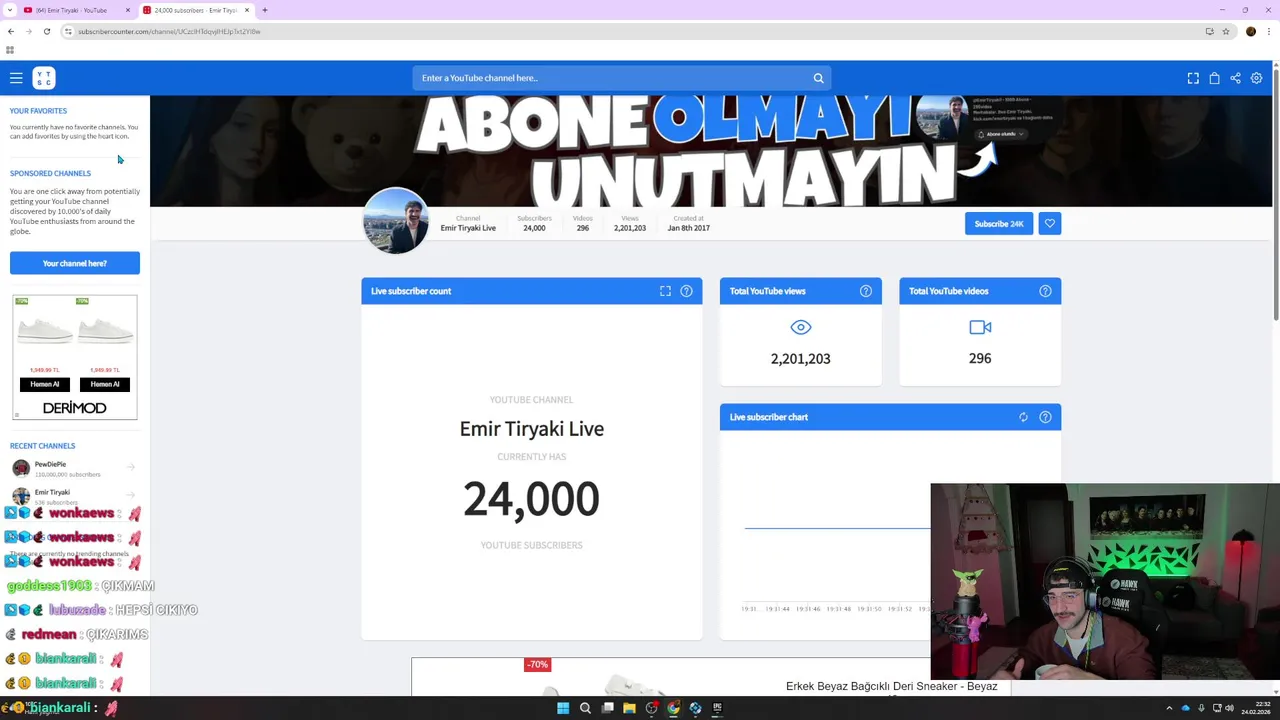1280x720 pixels.
Task: Reload the current page
Action: [46, 31]
